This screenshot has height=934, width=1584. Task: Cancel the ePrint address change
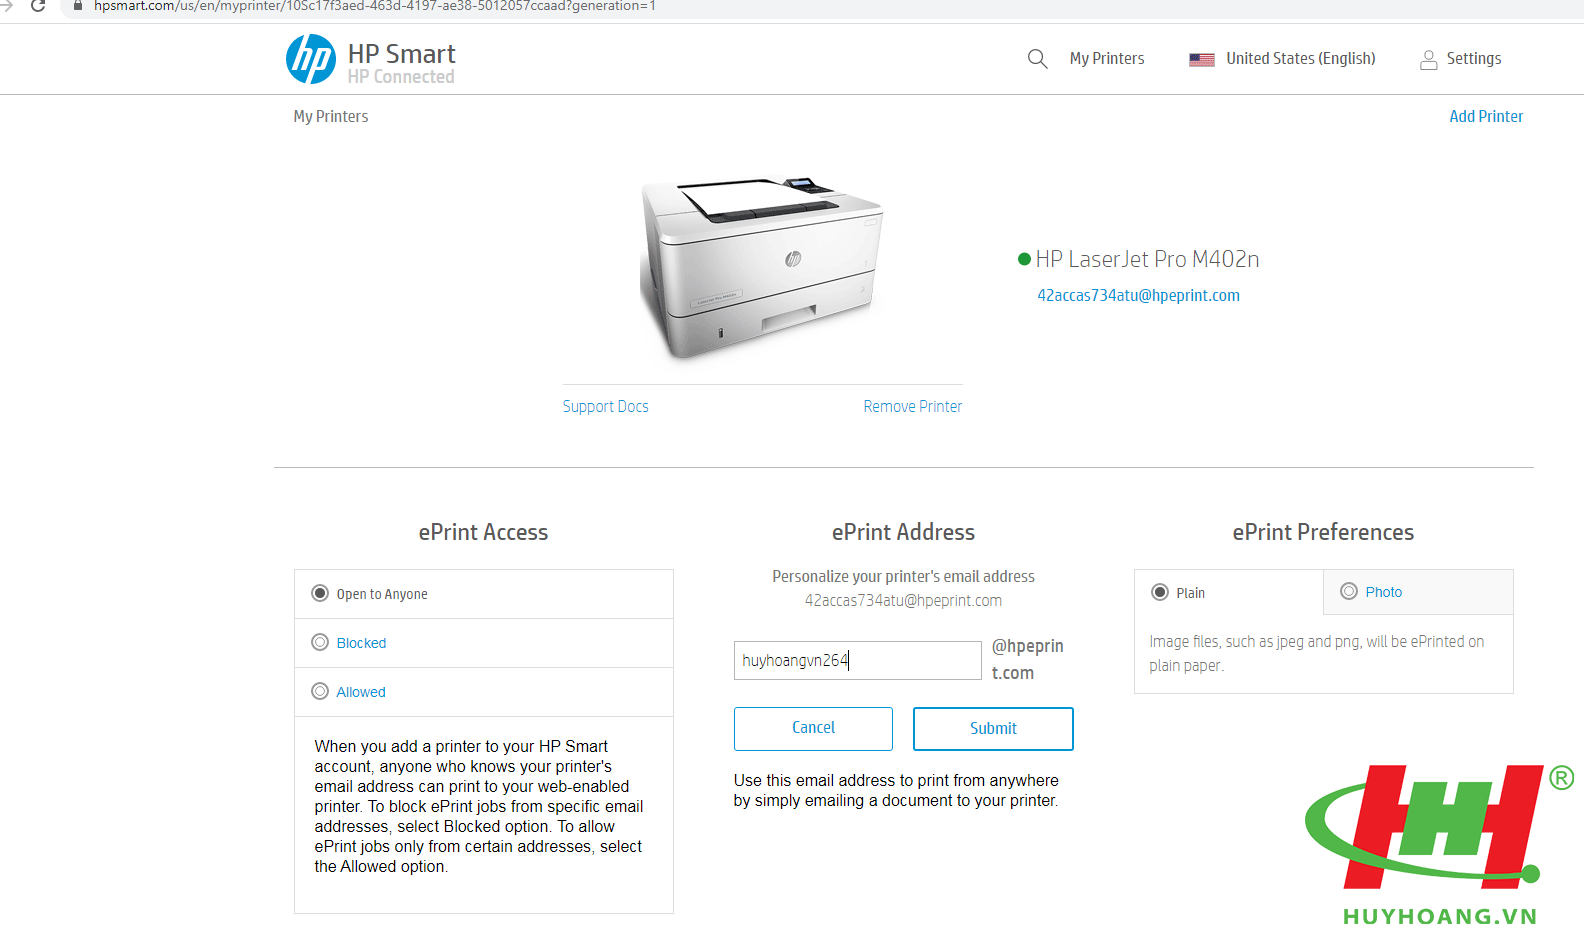pos(813,728)
